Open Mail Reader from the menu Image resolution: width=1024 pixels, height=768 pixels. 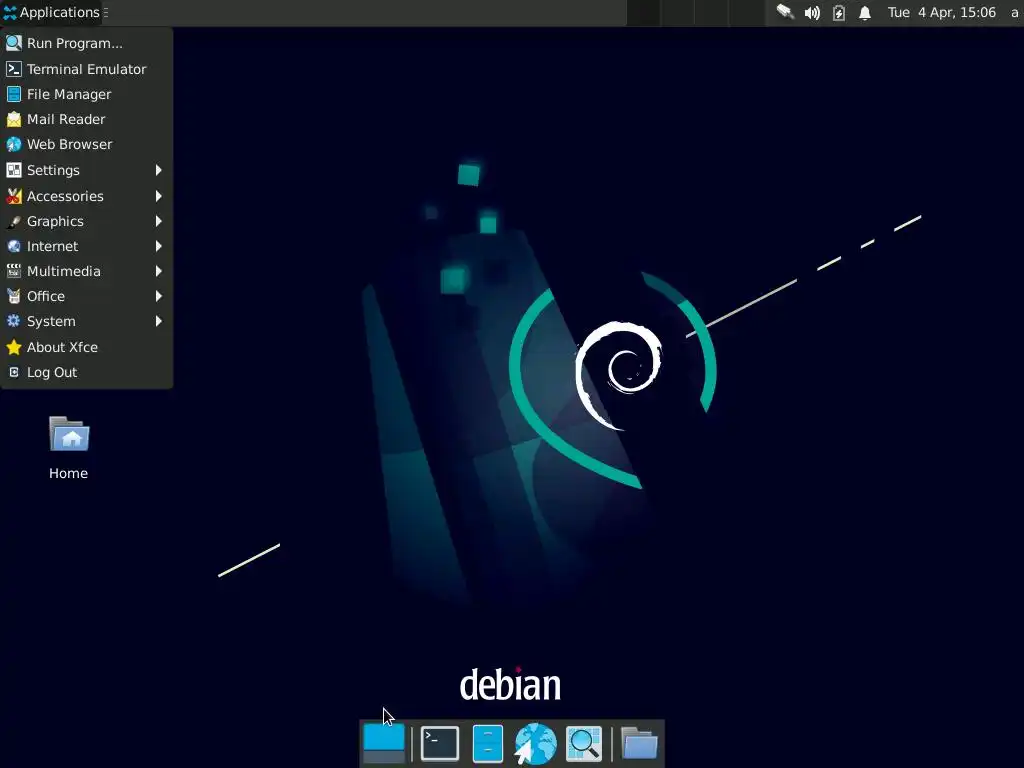86,119
